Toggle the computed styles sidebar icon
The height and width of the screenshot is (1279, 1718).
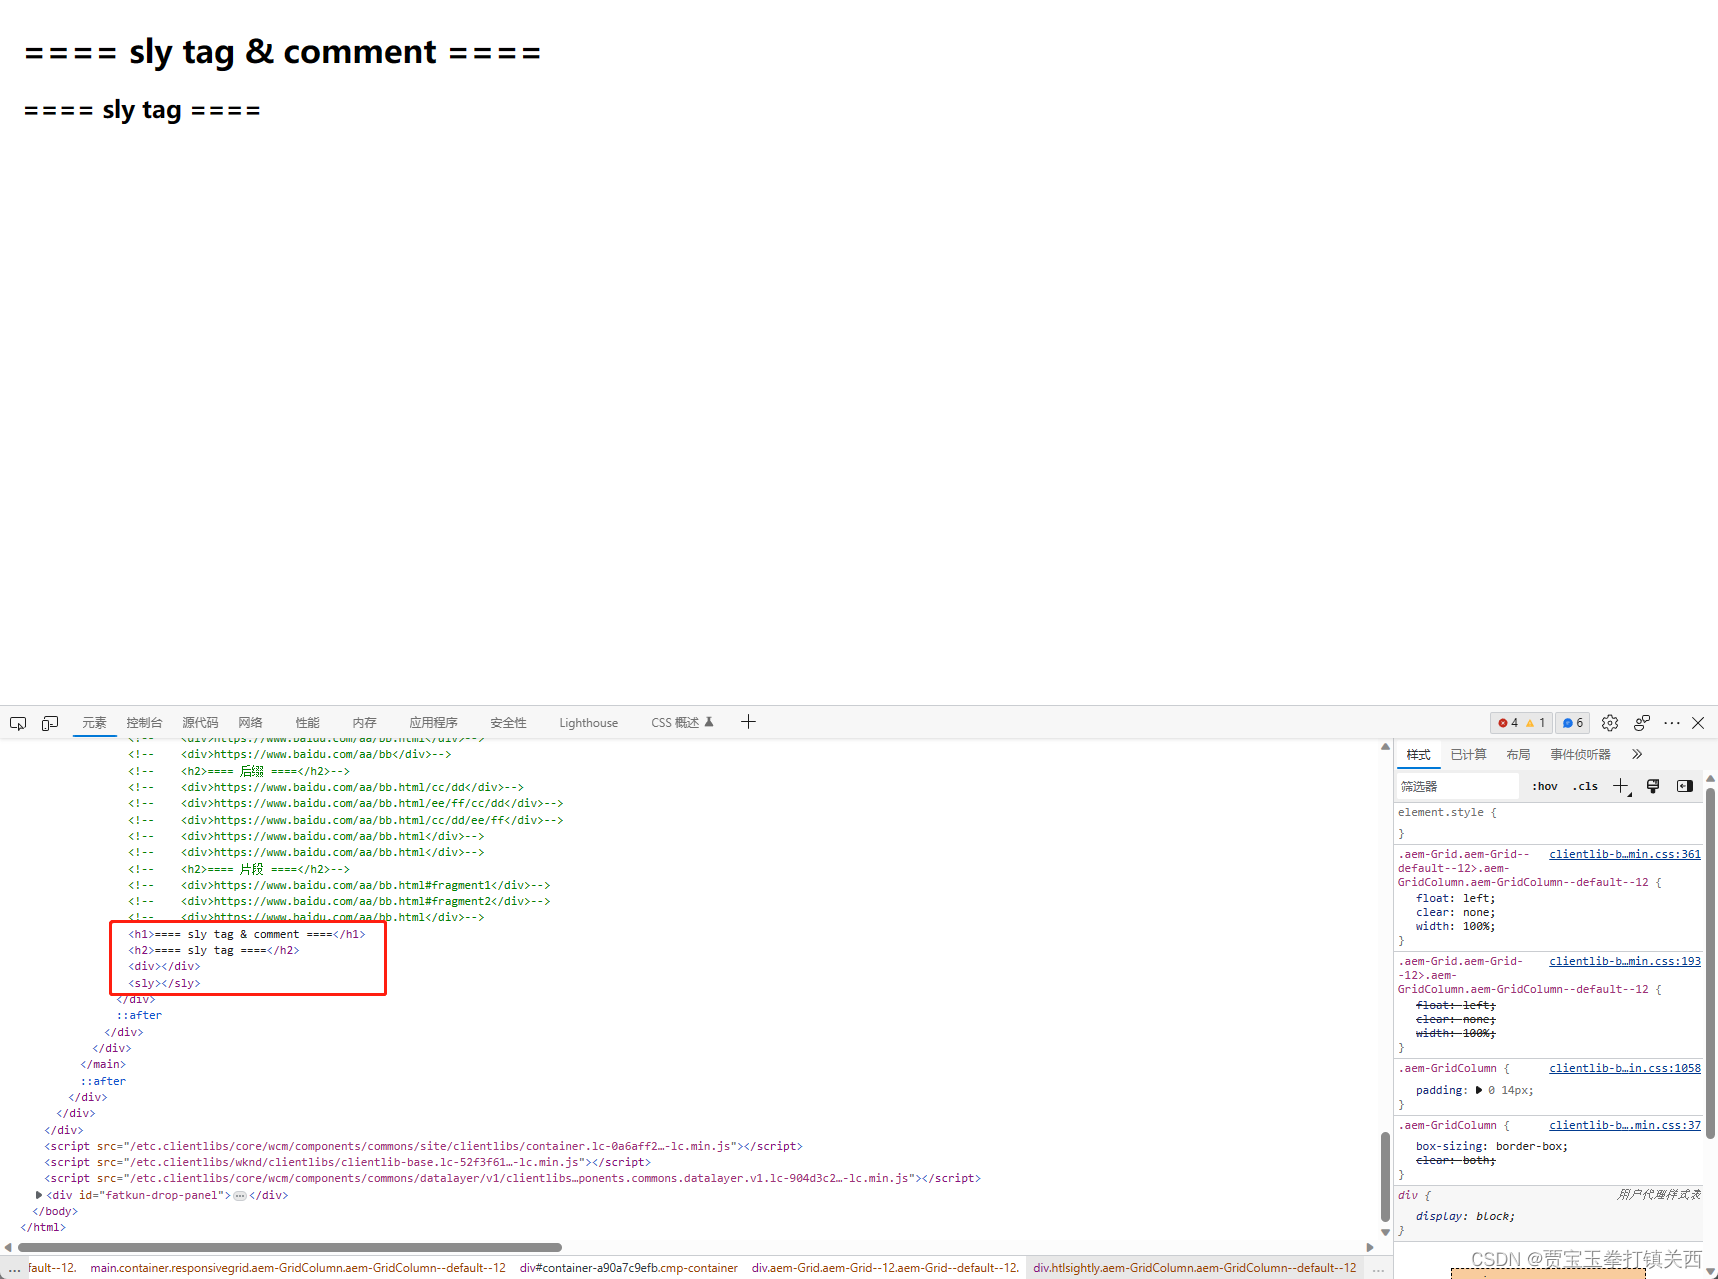[x=1685, y=787]
